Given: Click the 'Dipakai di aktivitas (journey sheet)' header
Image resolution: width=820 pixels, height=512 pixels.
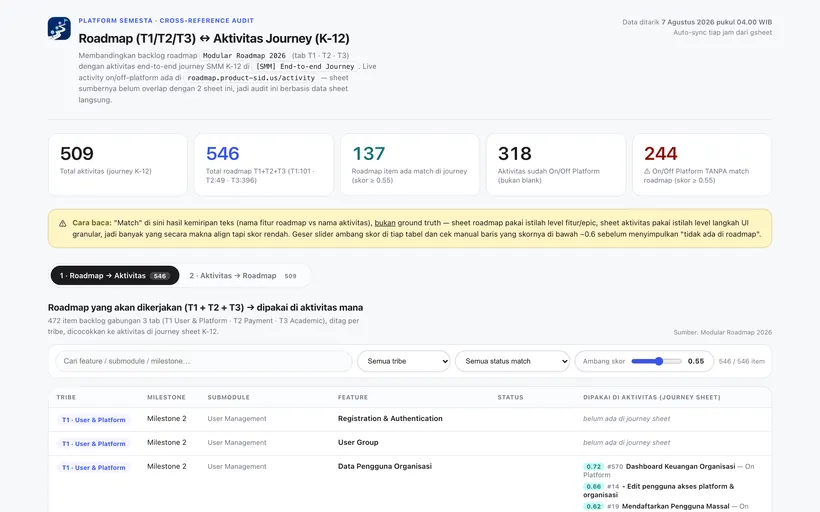Looking at the screenshot, I should [652, 397].
